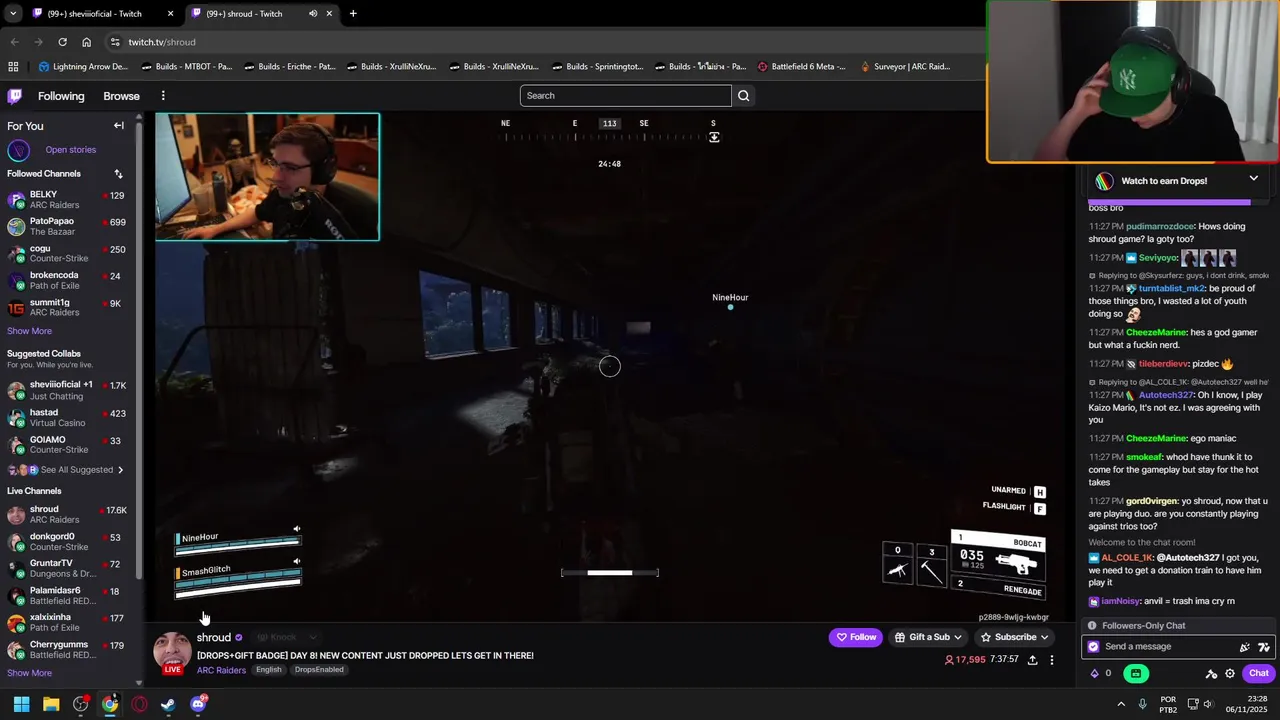Image resolution: width=1280 pixels, height=720 pixels.
Task: Open the Chrome tab search dropdown
Action: point(13,14)
